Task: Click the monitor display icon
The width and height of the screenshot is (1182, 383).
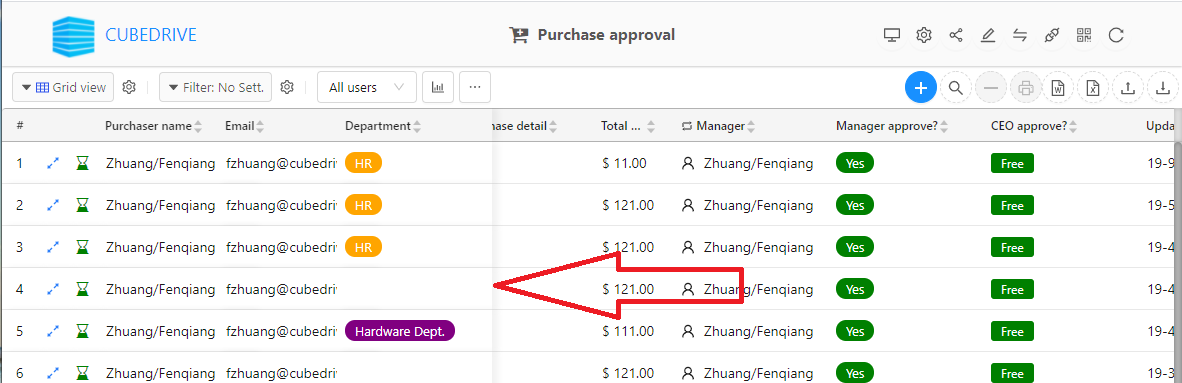Action: tap(892, 35)
